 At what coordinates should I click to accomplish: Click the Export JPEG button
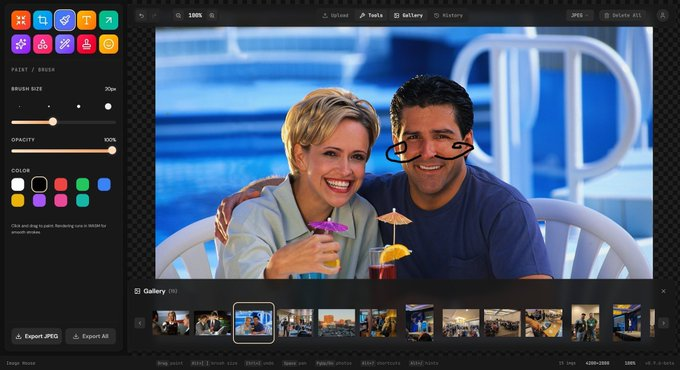coord(37,336)
